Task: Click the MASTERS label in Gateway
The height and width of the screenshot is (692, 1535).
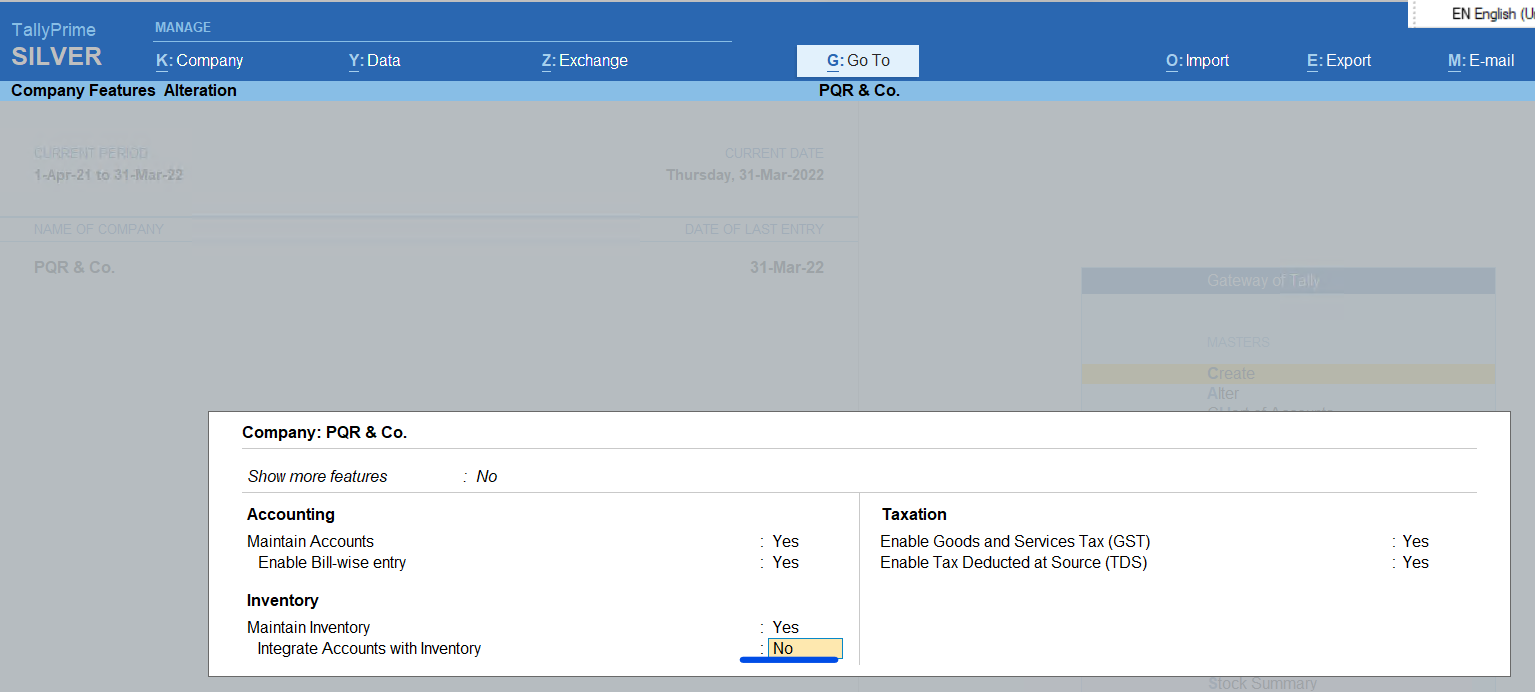Action: coord(1238,342)
